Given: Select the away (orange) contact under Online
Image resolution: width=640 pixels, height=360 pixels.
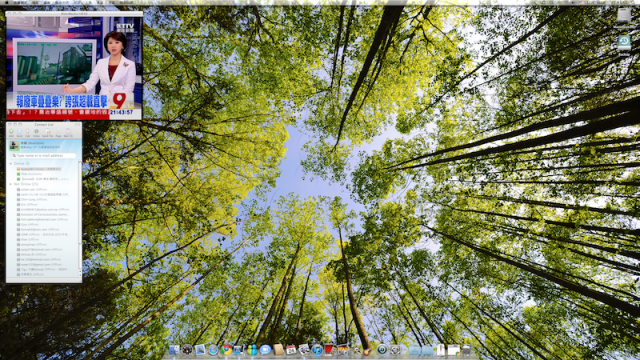Looking at the screenshot, I should (x=40, y=169).
